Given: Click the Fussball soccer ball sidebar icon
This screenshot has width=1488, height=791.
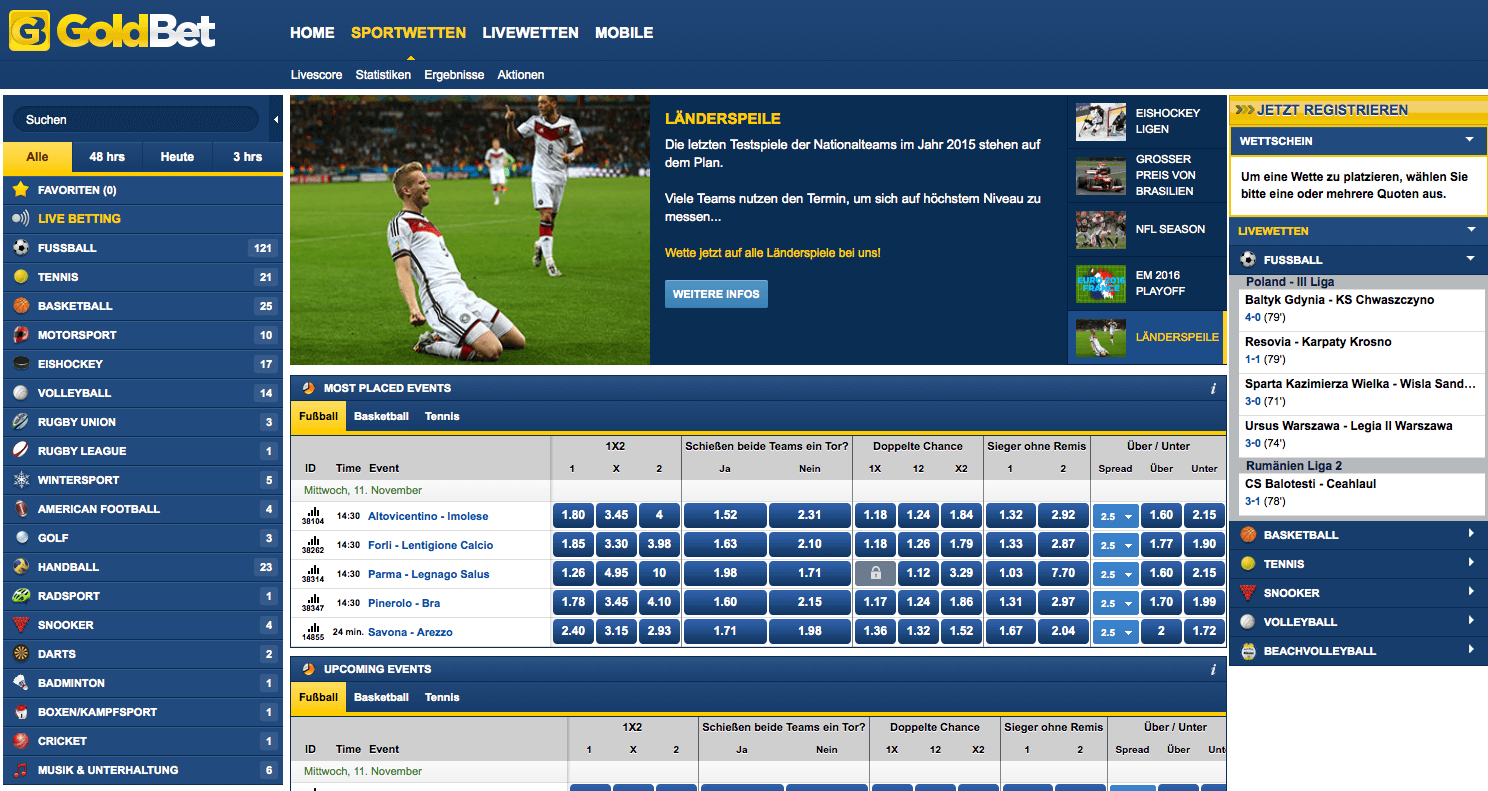Looking at the screenshot, I should point(20,247).
